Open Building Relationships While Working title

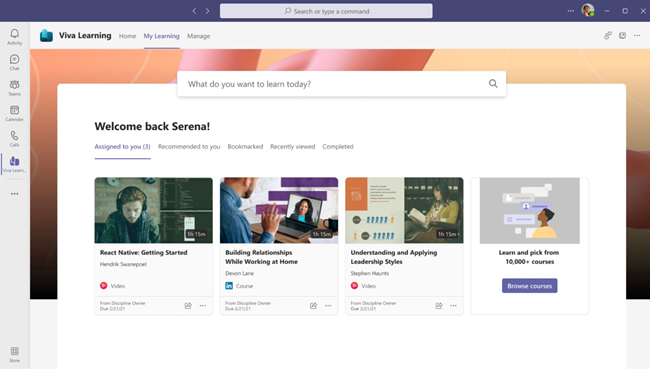[x=262, y=257]
